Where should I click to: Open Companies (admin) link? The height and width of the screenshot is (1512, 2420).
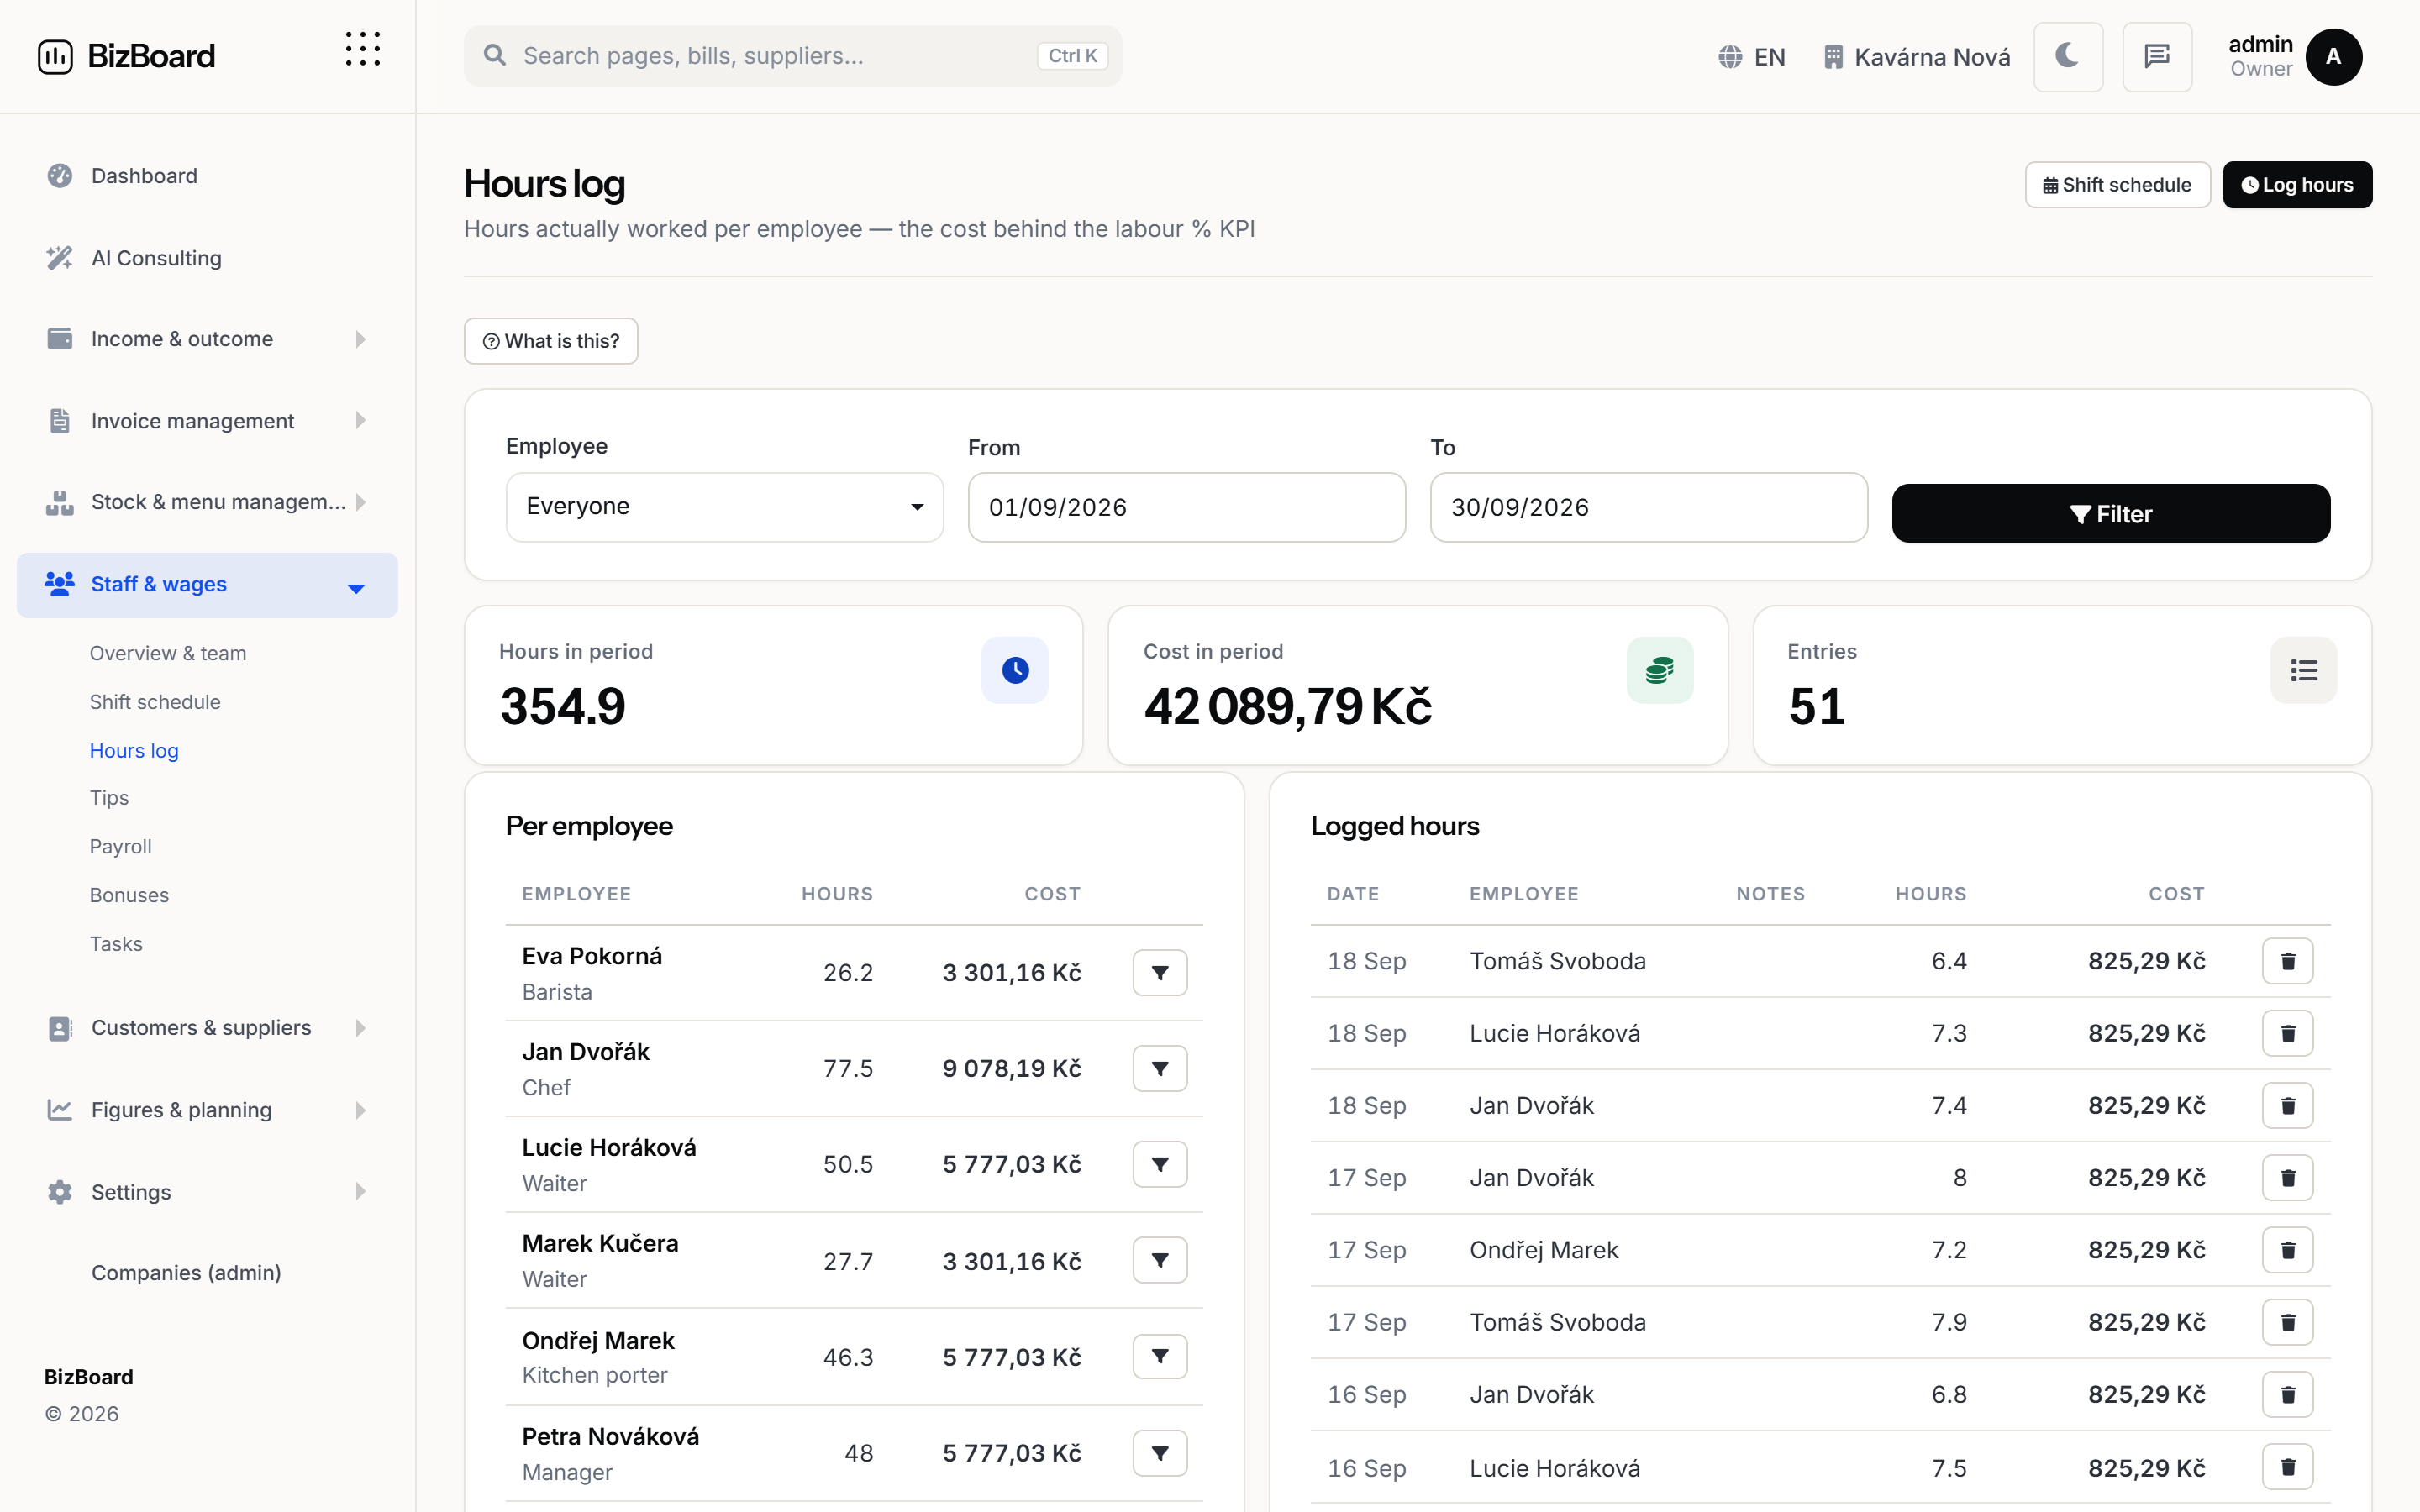click(186, 1273)
